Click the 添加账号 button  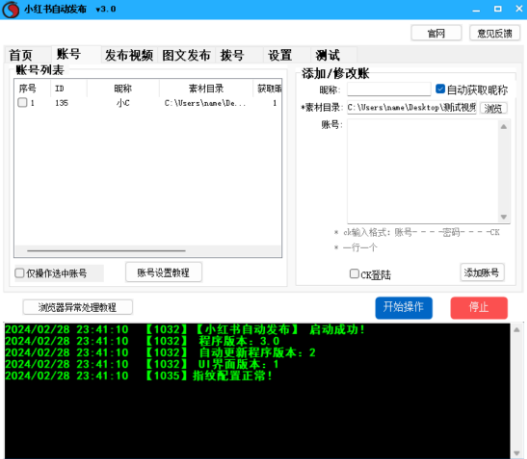coord(482,273)
